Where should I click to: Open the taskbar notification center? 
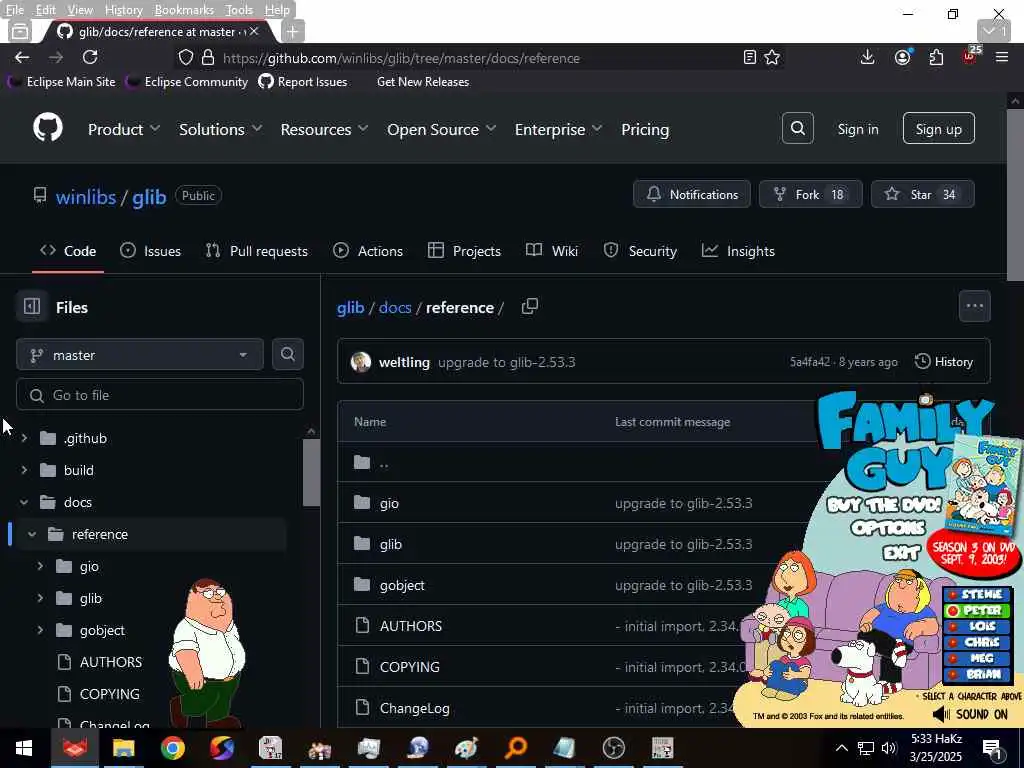click(x=993, y=749)
